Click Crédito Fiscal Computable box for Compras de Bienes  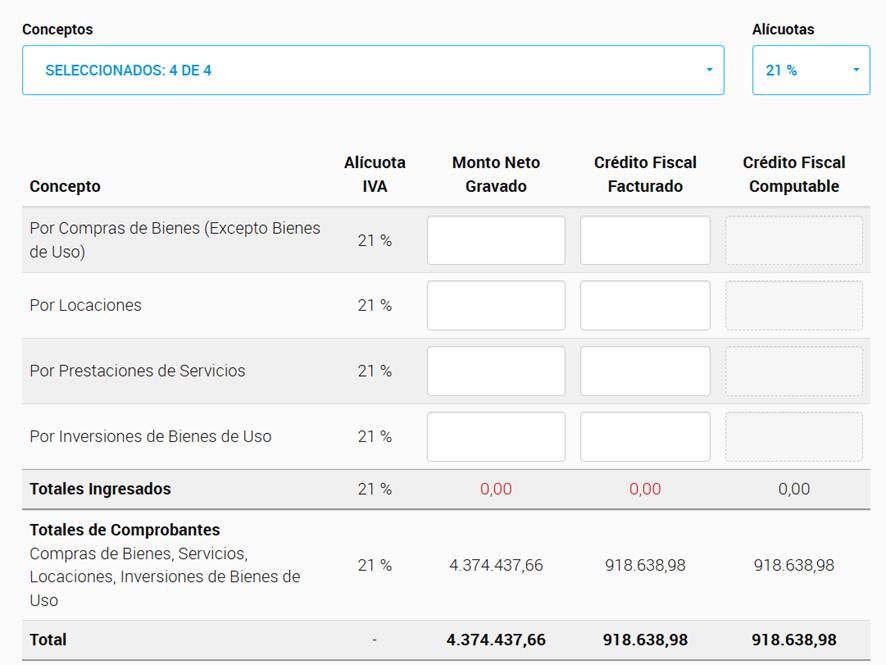coord(794,241)
